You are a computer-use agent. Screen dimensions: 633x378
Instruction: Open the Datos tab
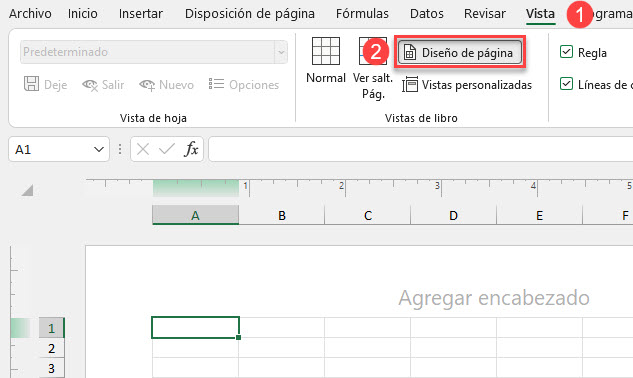427,14
